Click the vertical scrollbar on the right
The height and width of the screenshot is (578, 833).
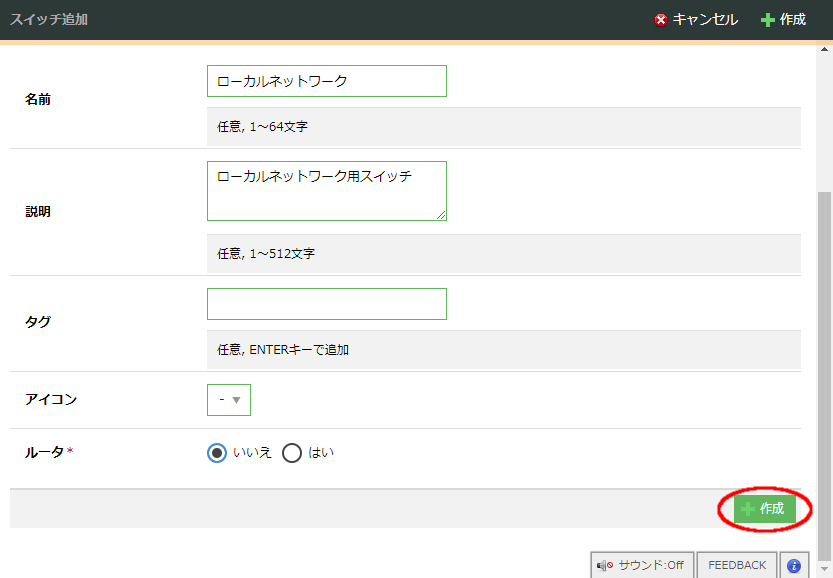tap(824, 370)
